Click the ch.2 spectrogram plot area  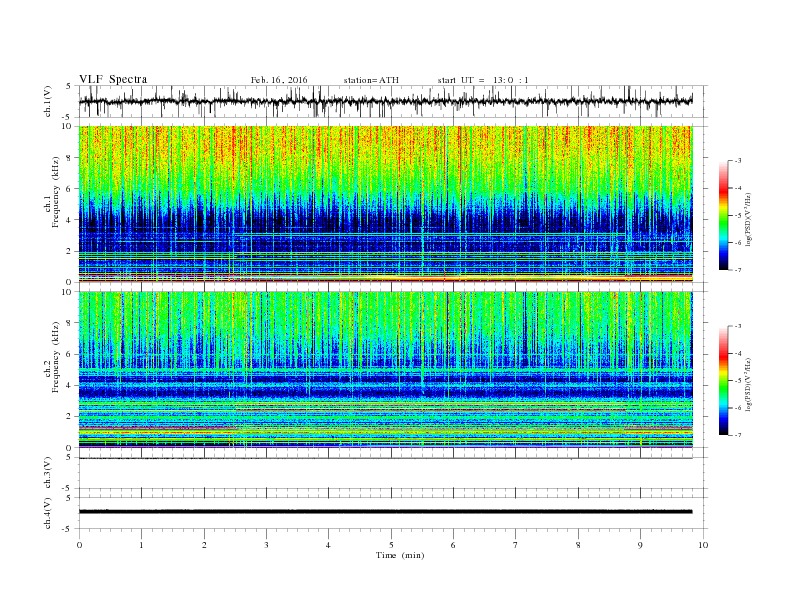pyautogui.click(x=385, y=370)
